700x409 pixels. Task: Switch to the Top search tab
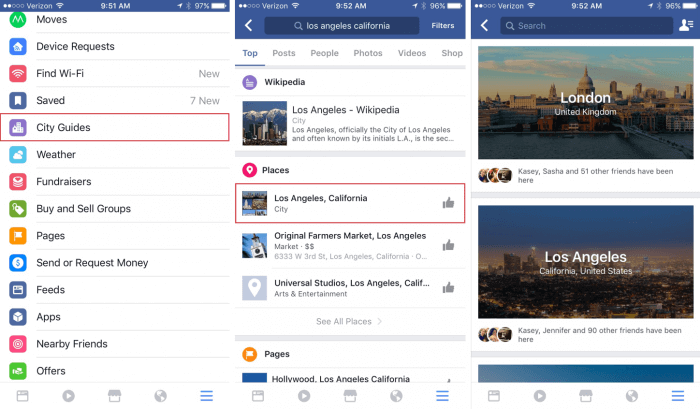point(250,53)
